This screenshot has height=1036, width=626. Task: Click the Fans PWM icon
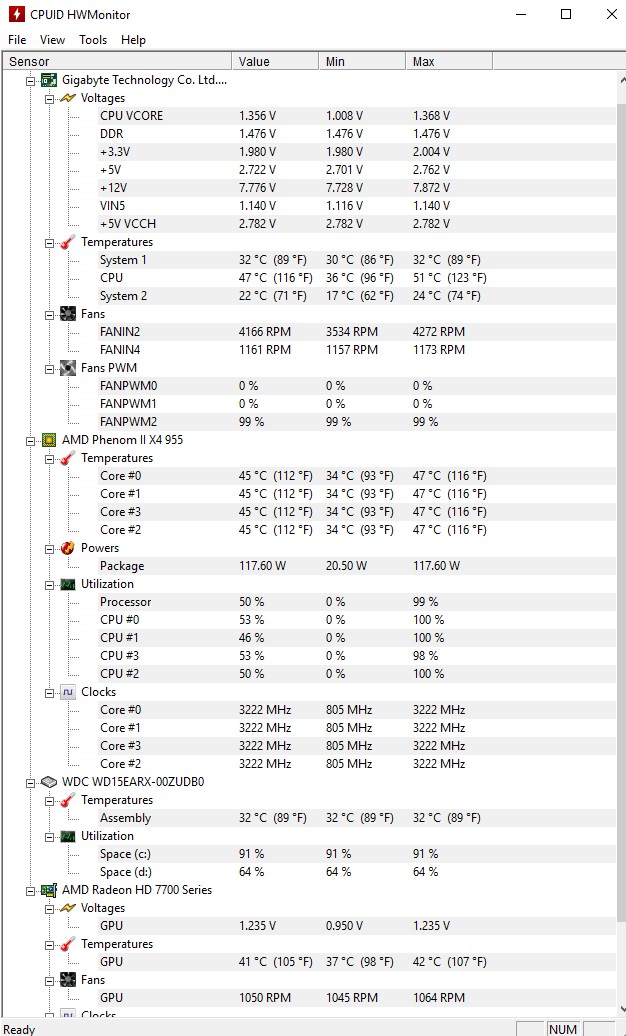pyautogui.click(x=68, y=368)
